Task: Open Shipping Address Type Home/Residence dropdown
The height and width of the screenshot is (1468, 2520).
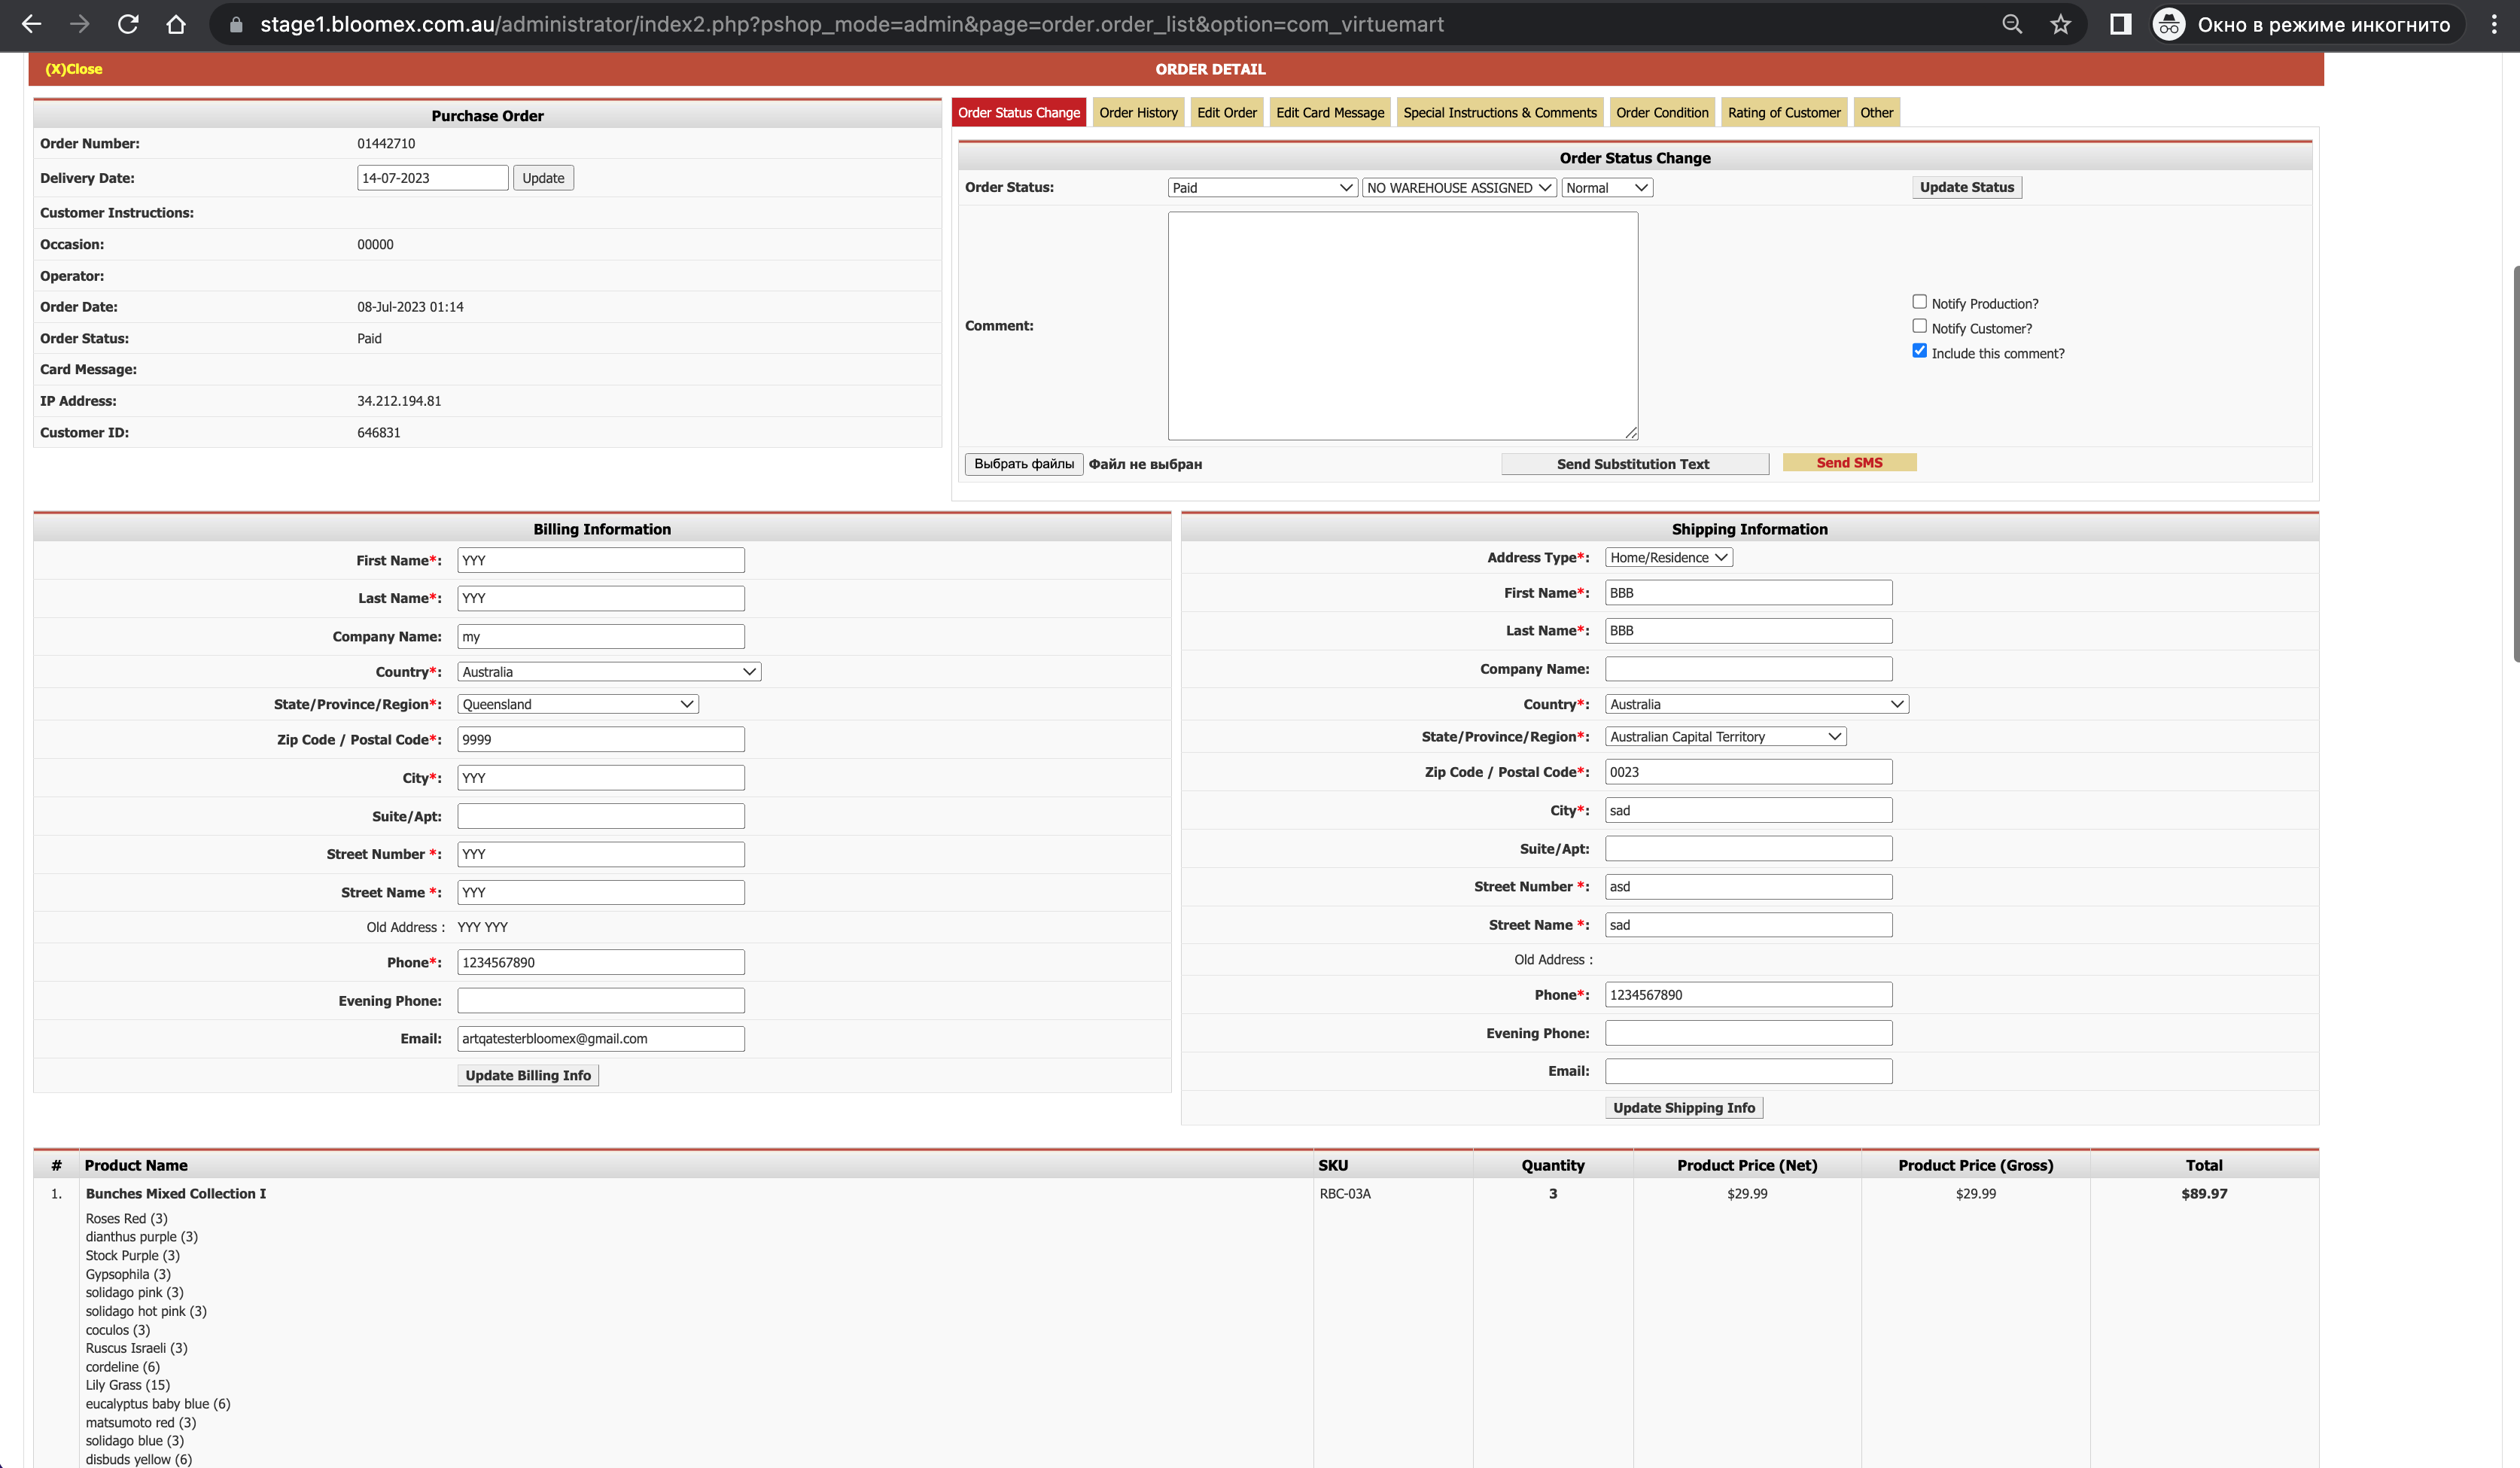Action: [x=1668, y=558]
